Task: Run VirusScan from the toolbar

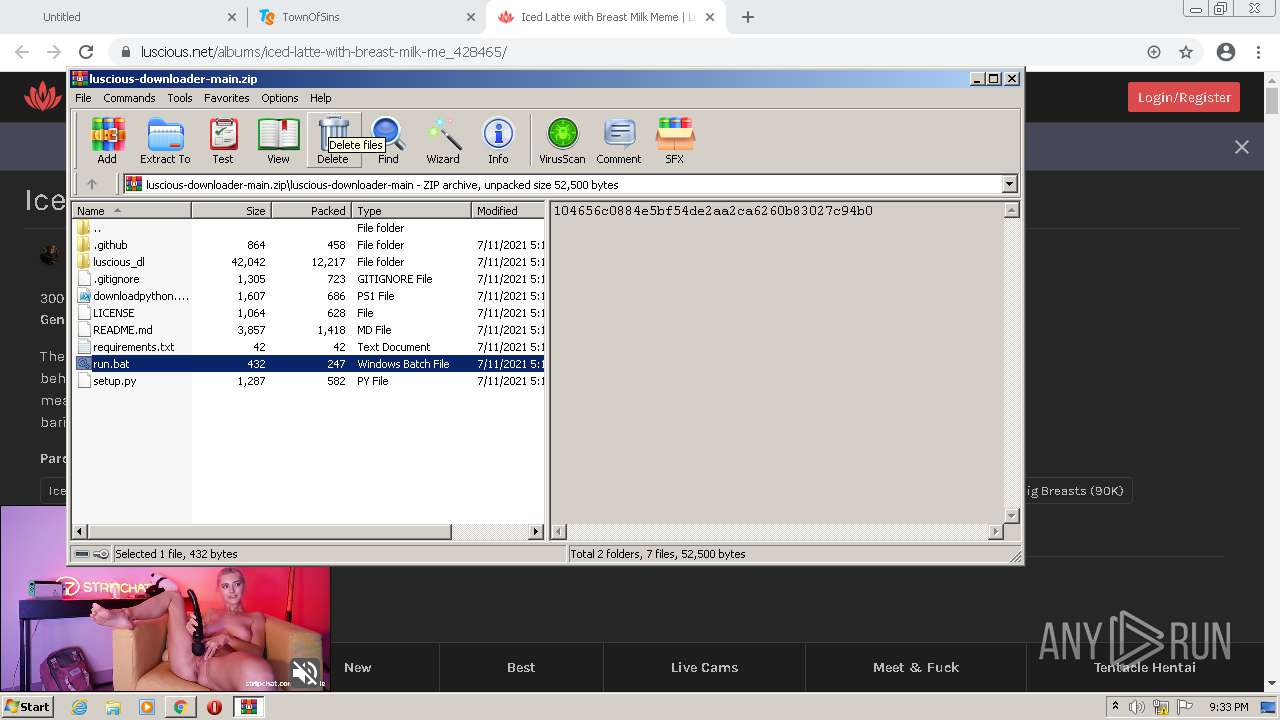Action: (562, 140)
